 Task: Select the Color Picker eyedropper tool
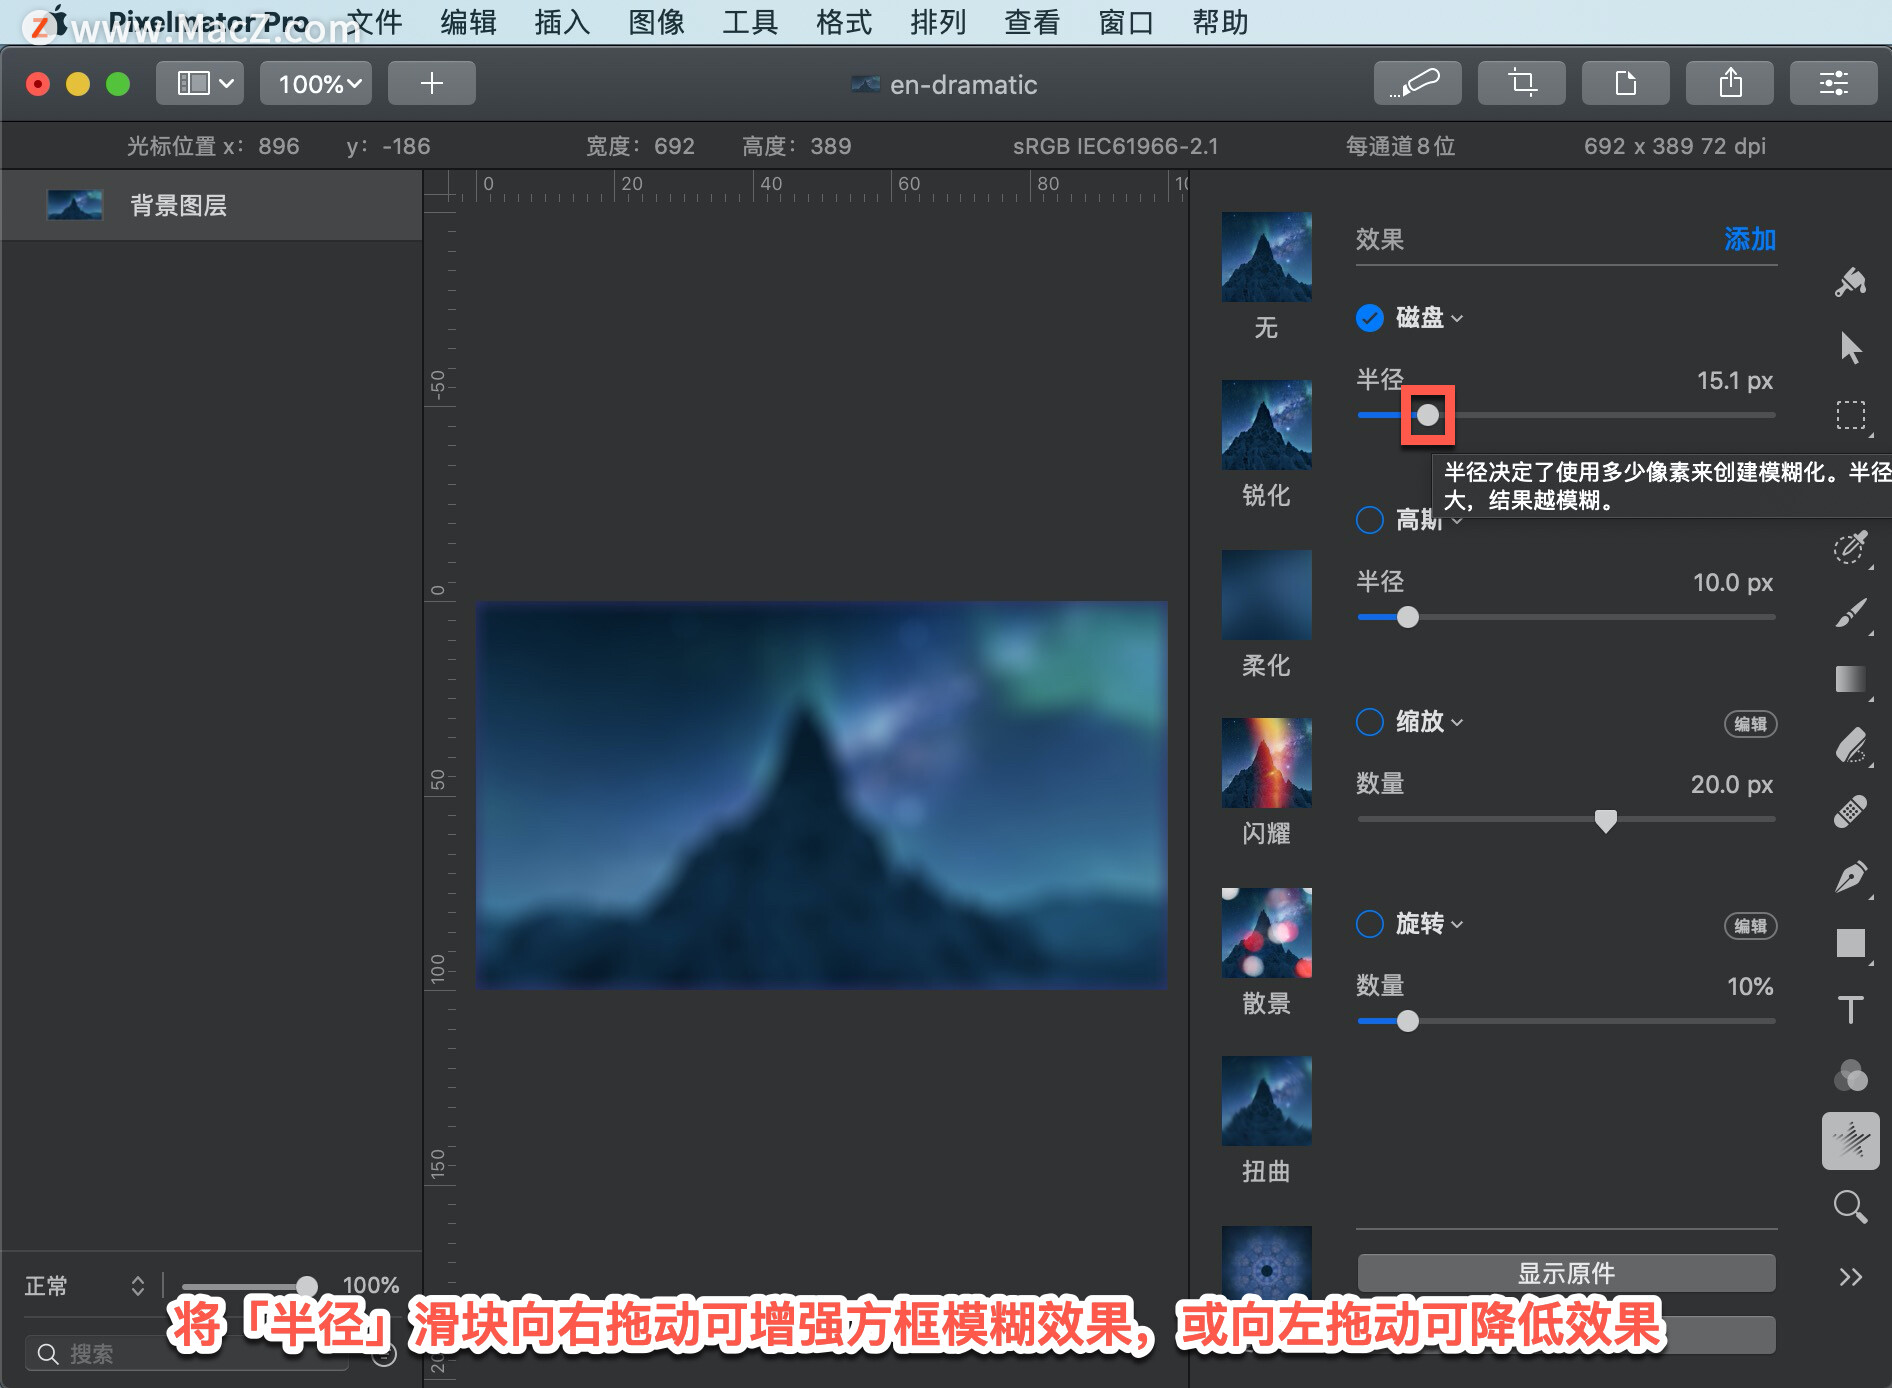click(1850, 547)
